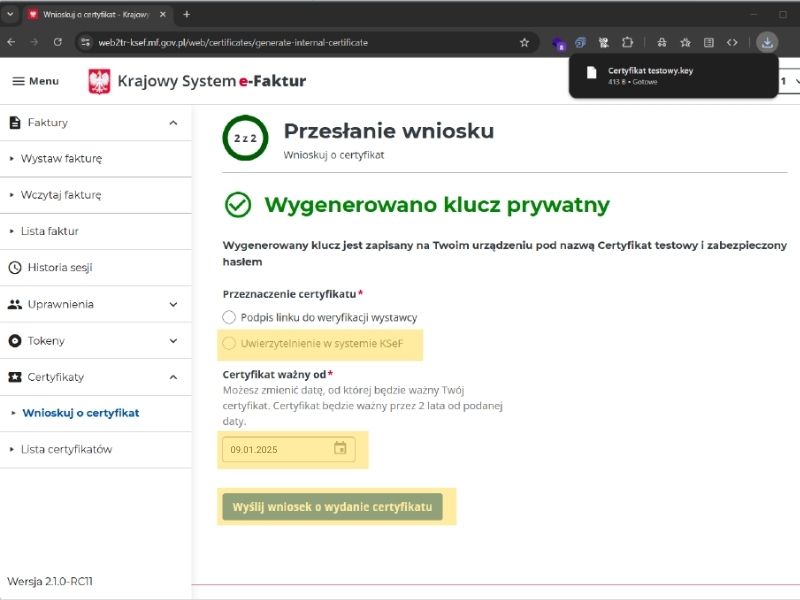
Task: Collapse the Faktury sidebar section
Action: [x=173, y=123]
